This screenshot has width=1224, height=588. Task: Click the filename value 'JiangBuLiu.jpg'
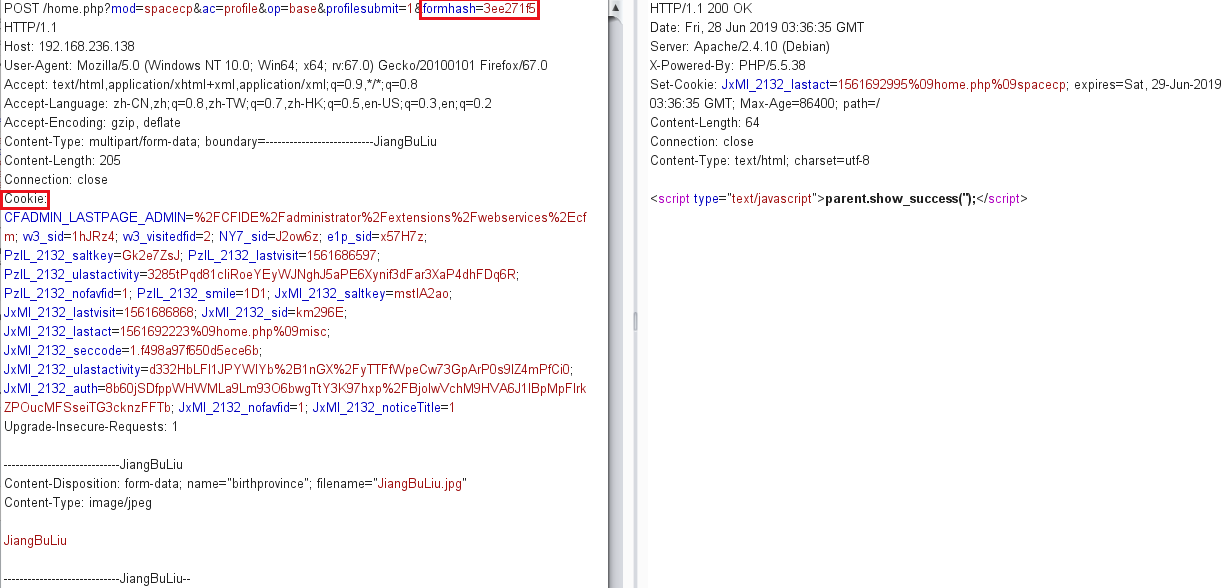click(x=421, y=483)
